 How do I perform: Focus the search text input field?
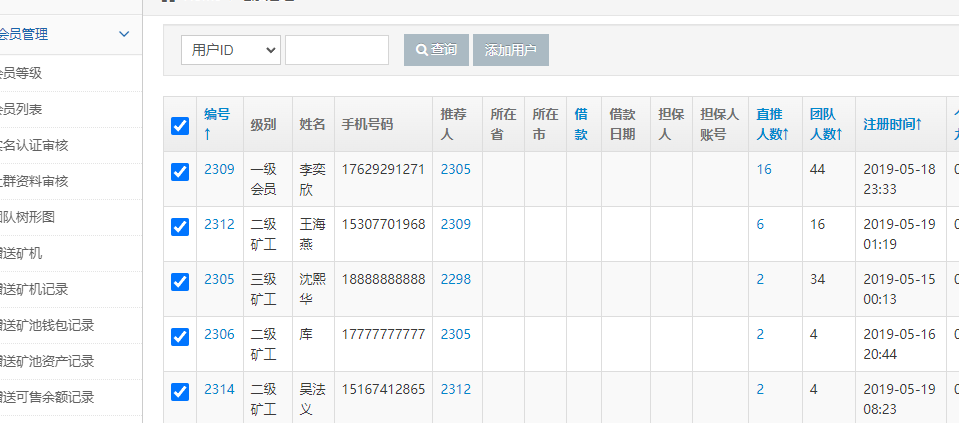pos(337,50)
